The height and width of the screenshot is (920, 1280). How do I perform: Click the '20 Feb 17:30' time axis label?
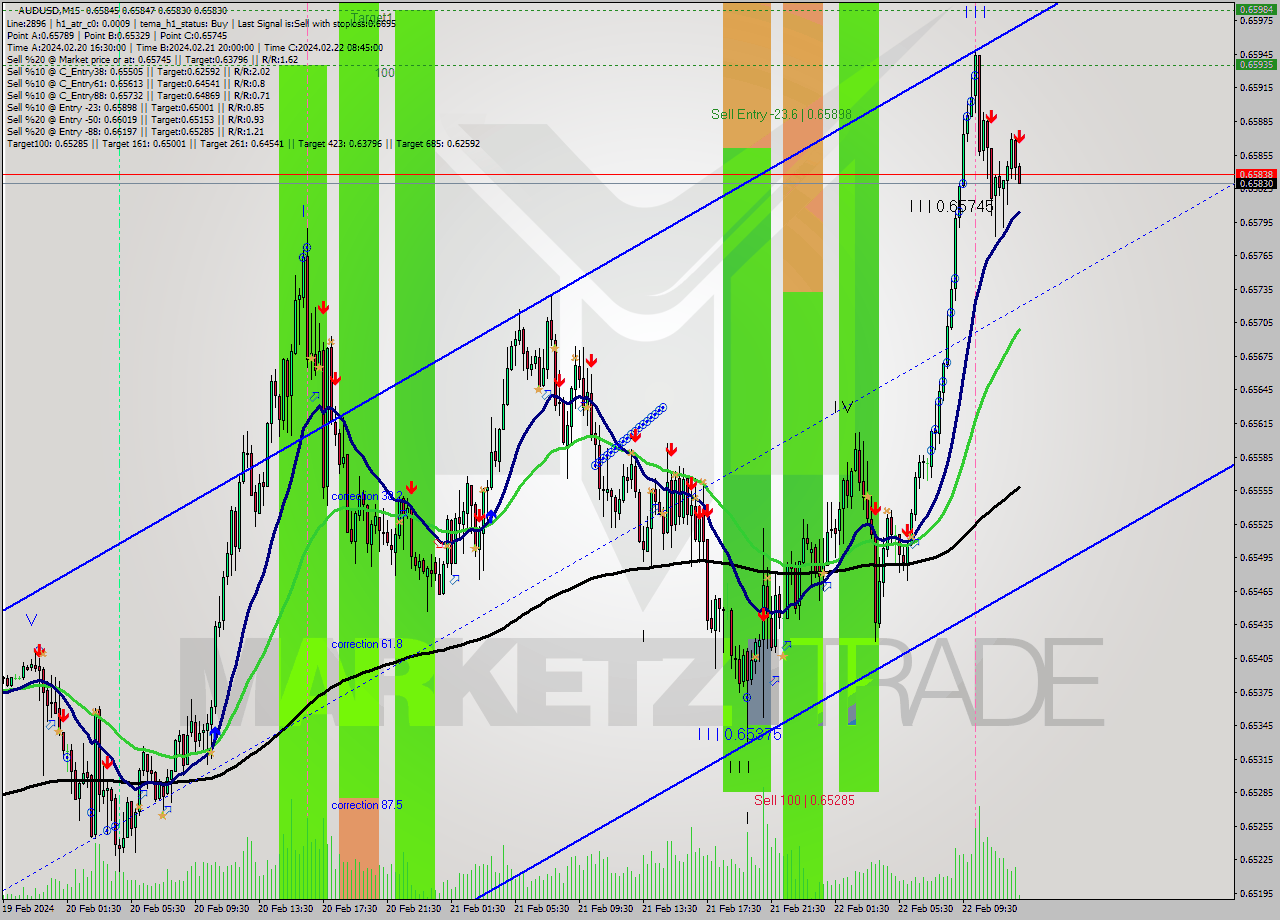click(x=350, y=909)
